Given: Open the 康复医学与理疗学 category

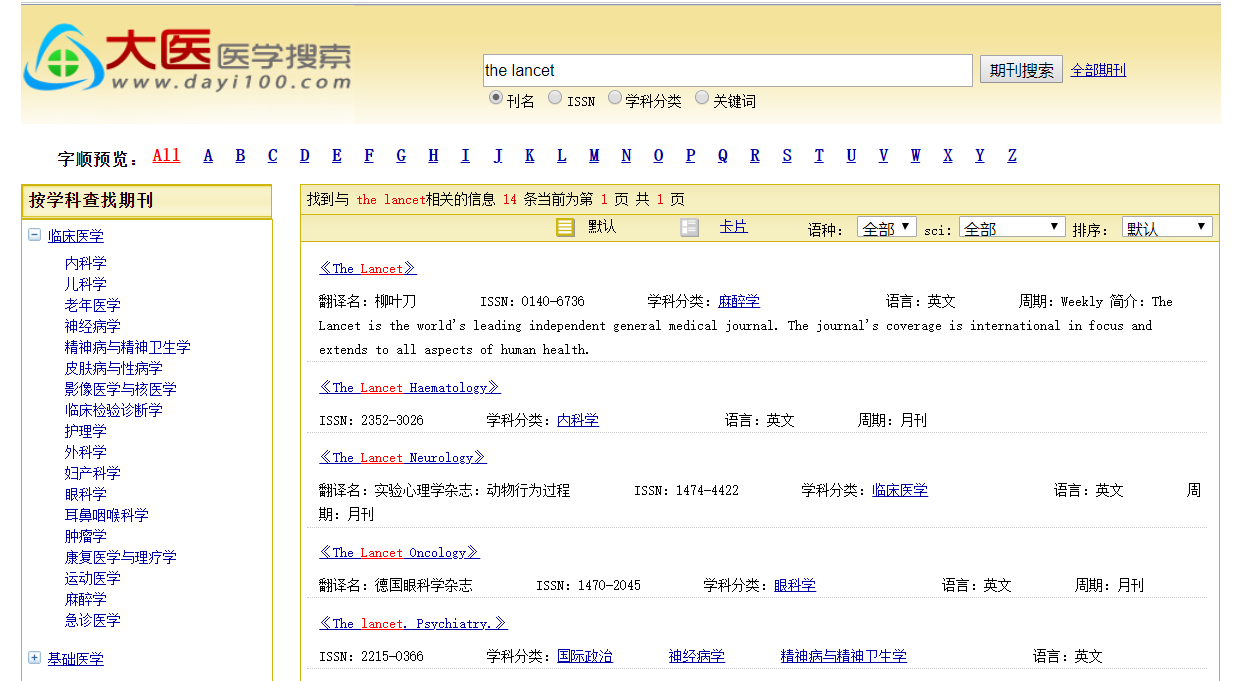Looking at the screenshot, I should click(121, 557).
